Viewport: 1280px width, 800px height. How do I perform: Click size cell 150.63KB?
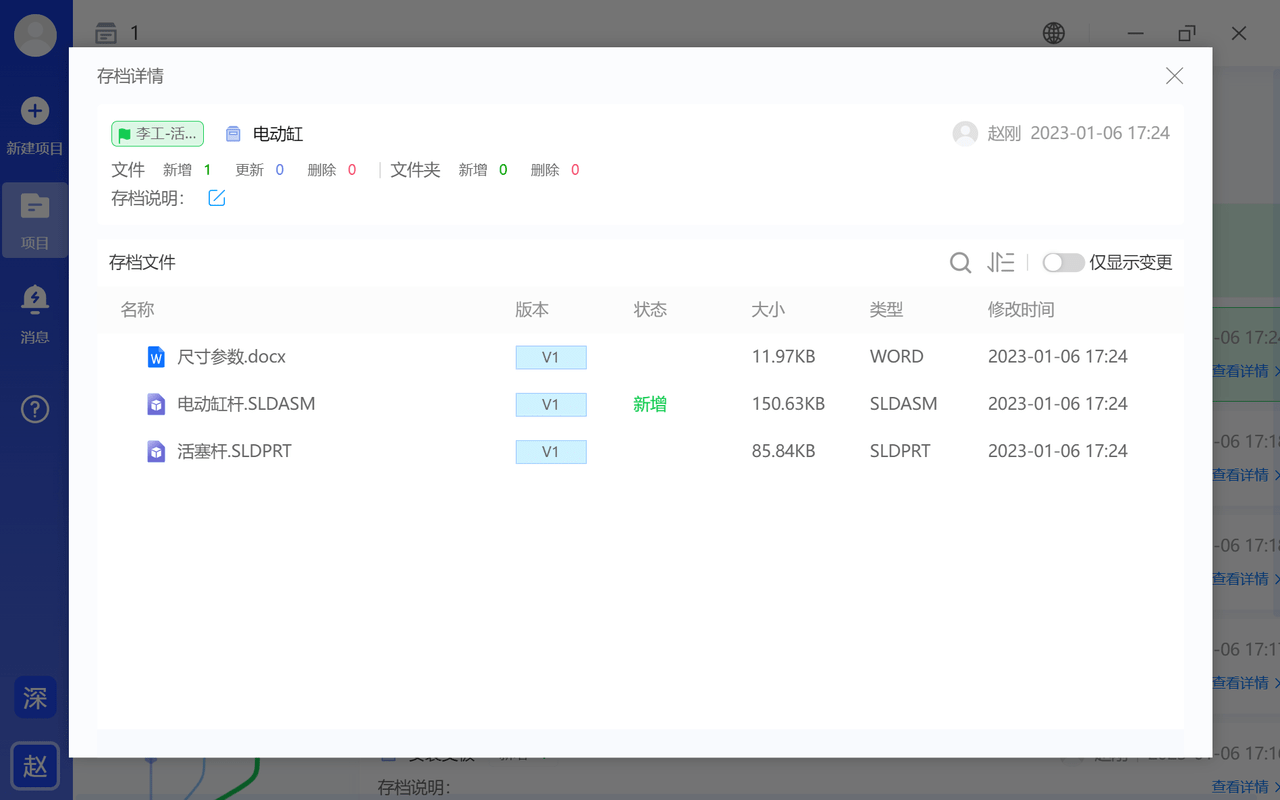788,404
